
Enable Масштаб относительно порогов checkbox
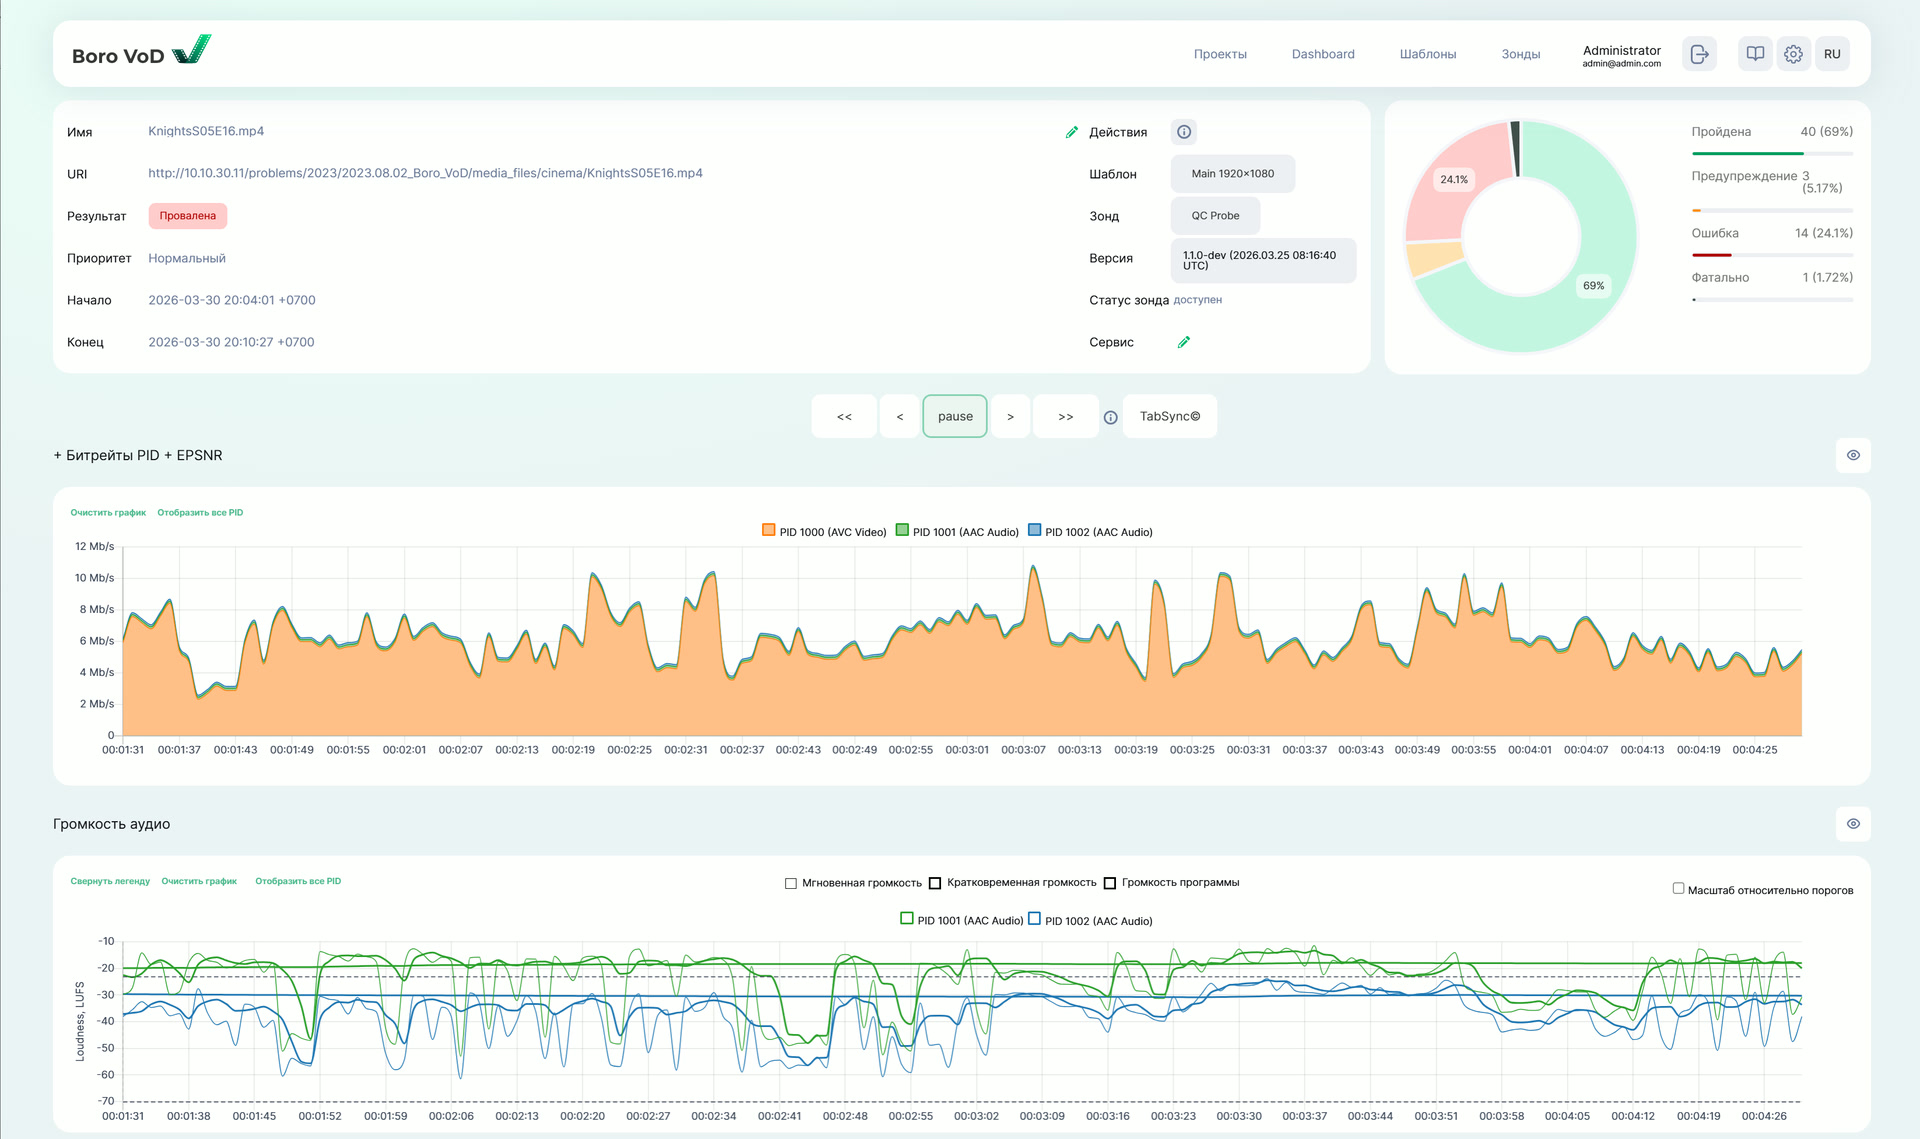pos(1678,888)
